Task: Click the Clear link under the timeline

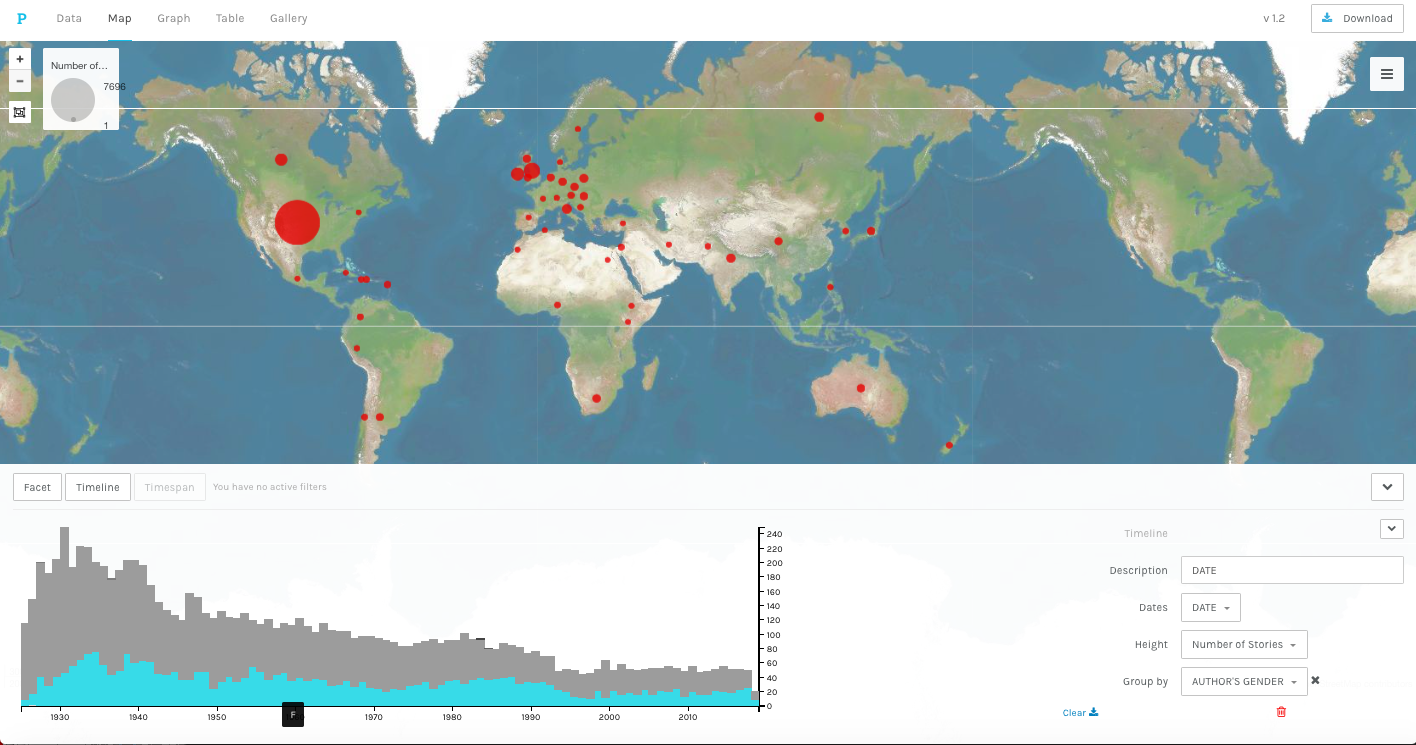Action: click(1079, 713)
